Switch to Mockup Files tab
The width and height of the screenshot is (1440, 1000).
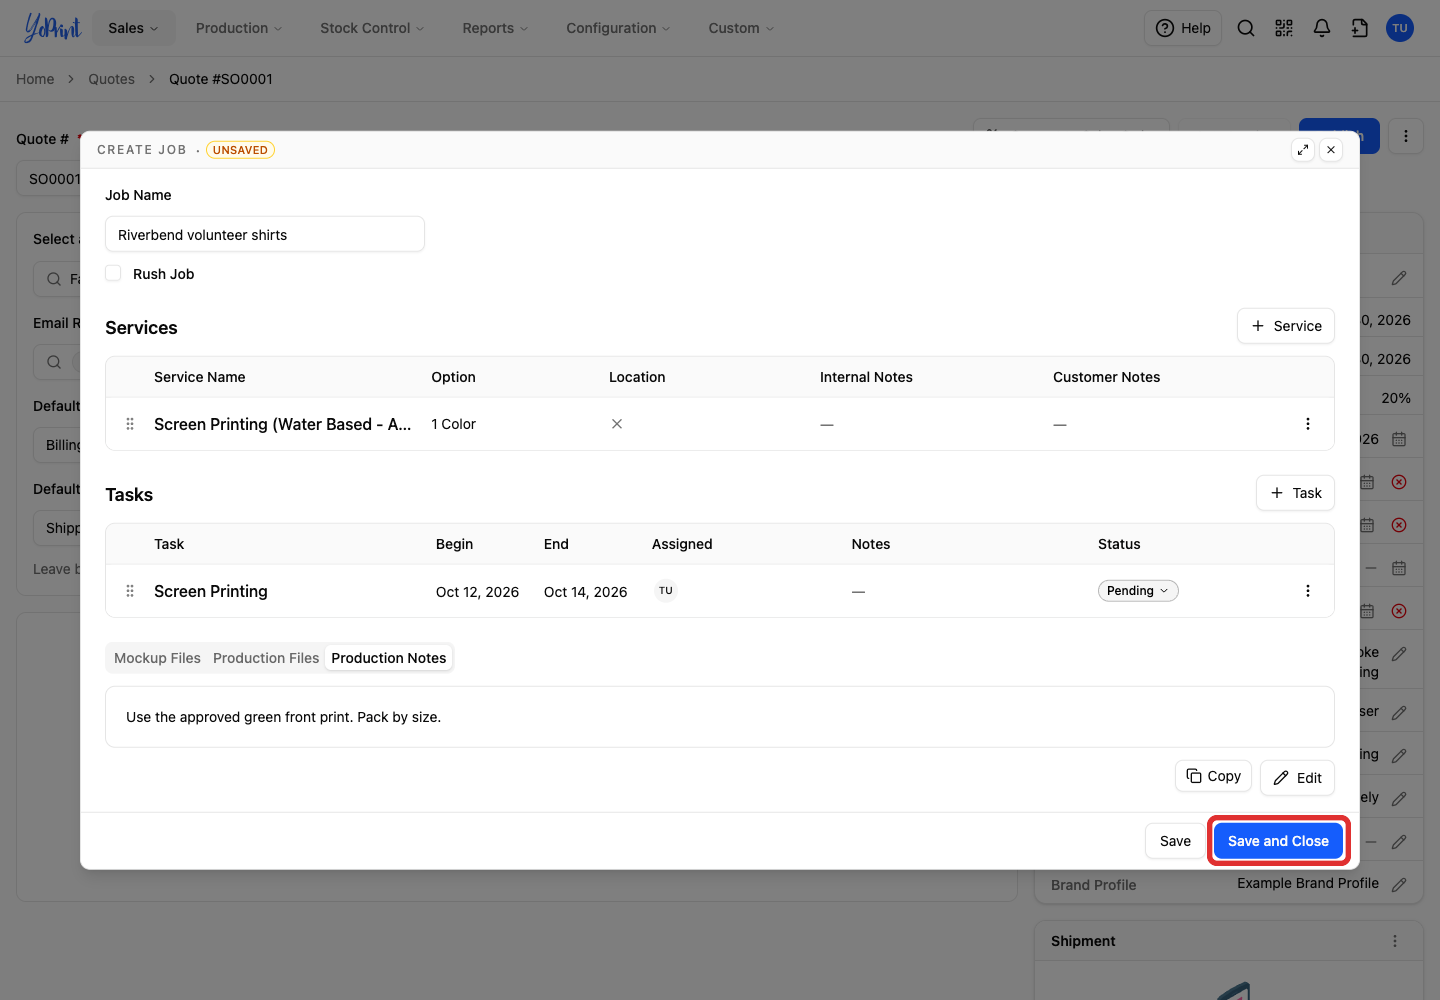pos(157,658)
